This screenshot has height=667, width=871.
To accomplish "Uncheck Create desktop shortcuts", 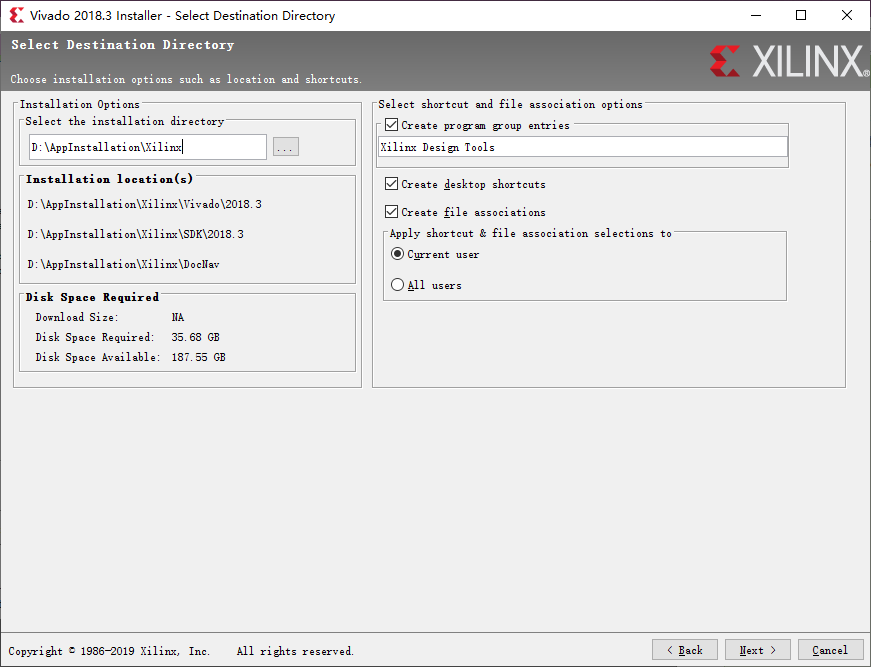I will pos(392,184).
